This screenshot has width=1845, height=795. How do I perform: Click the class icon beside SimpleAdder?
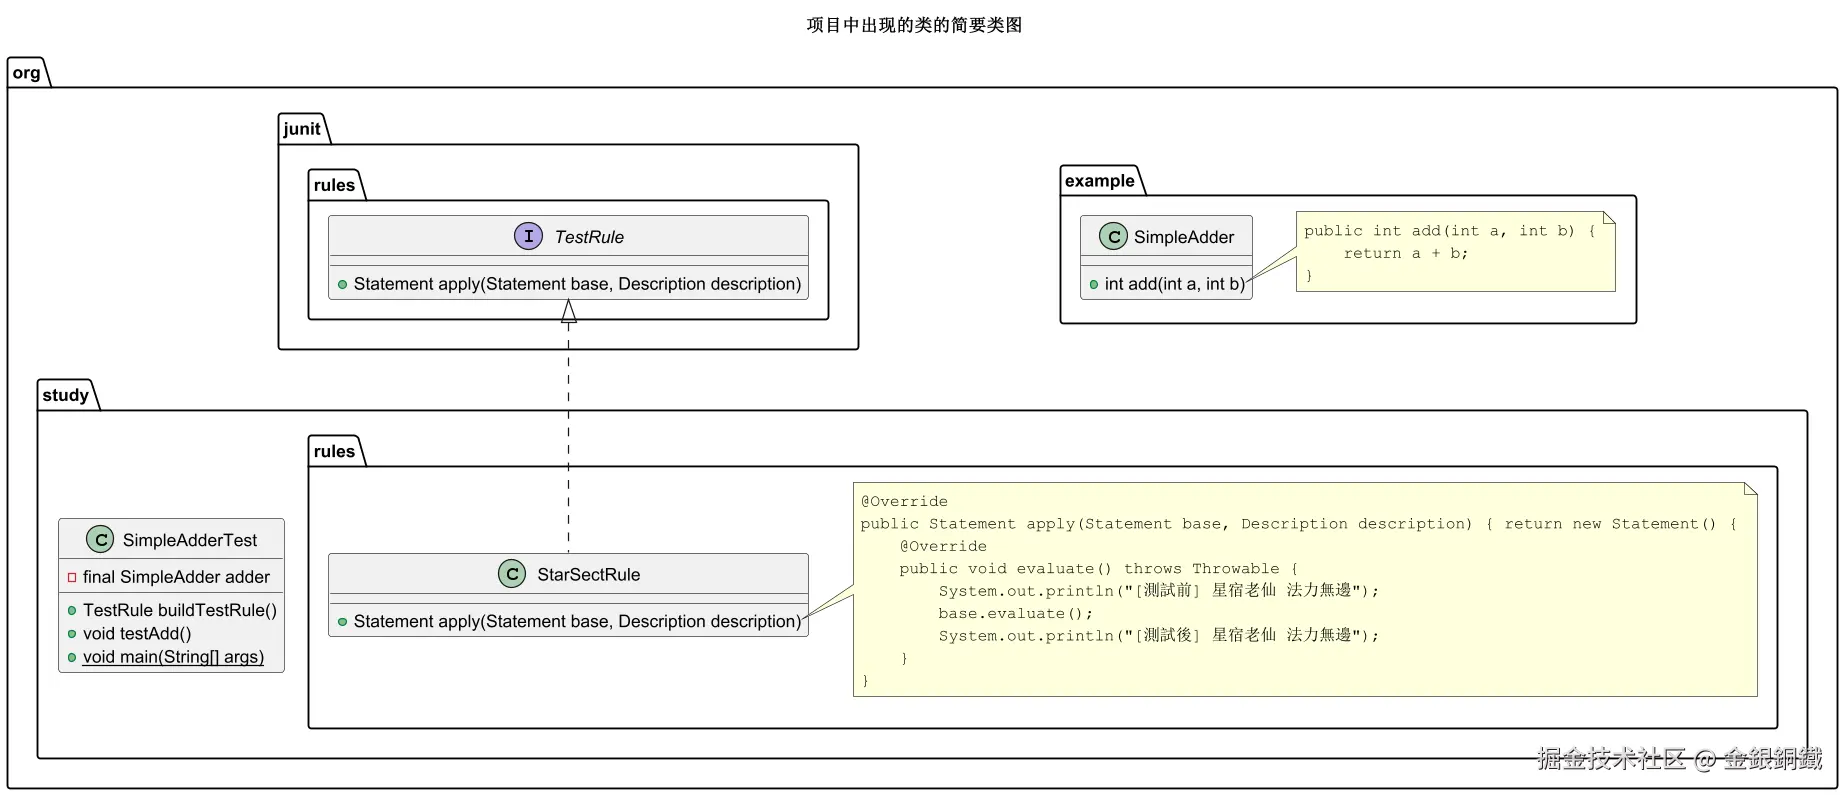[1113, 236]
